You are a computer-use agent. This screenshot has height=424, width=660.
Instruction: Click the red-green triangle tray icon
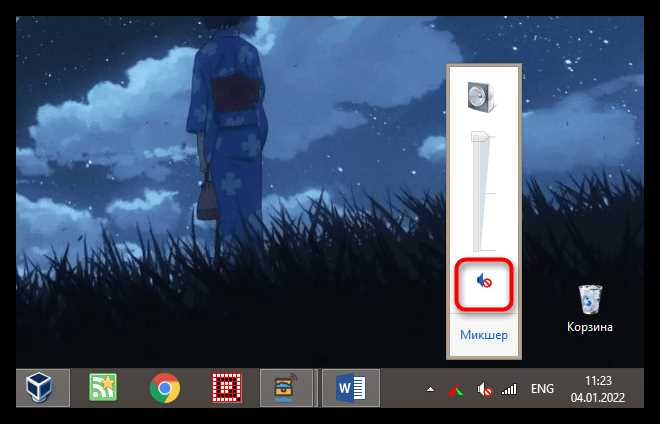pyautogui.click(x=455, y=391)
